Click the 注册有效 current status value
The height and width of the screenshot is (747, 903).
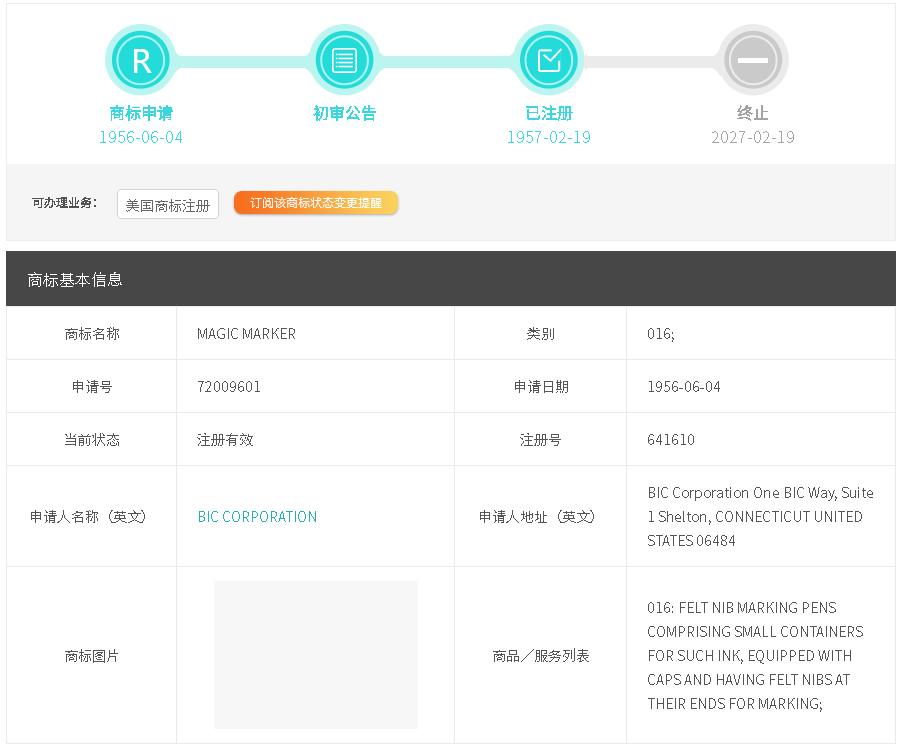[x=225, y=440]
